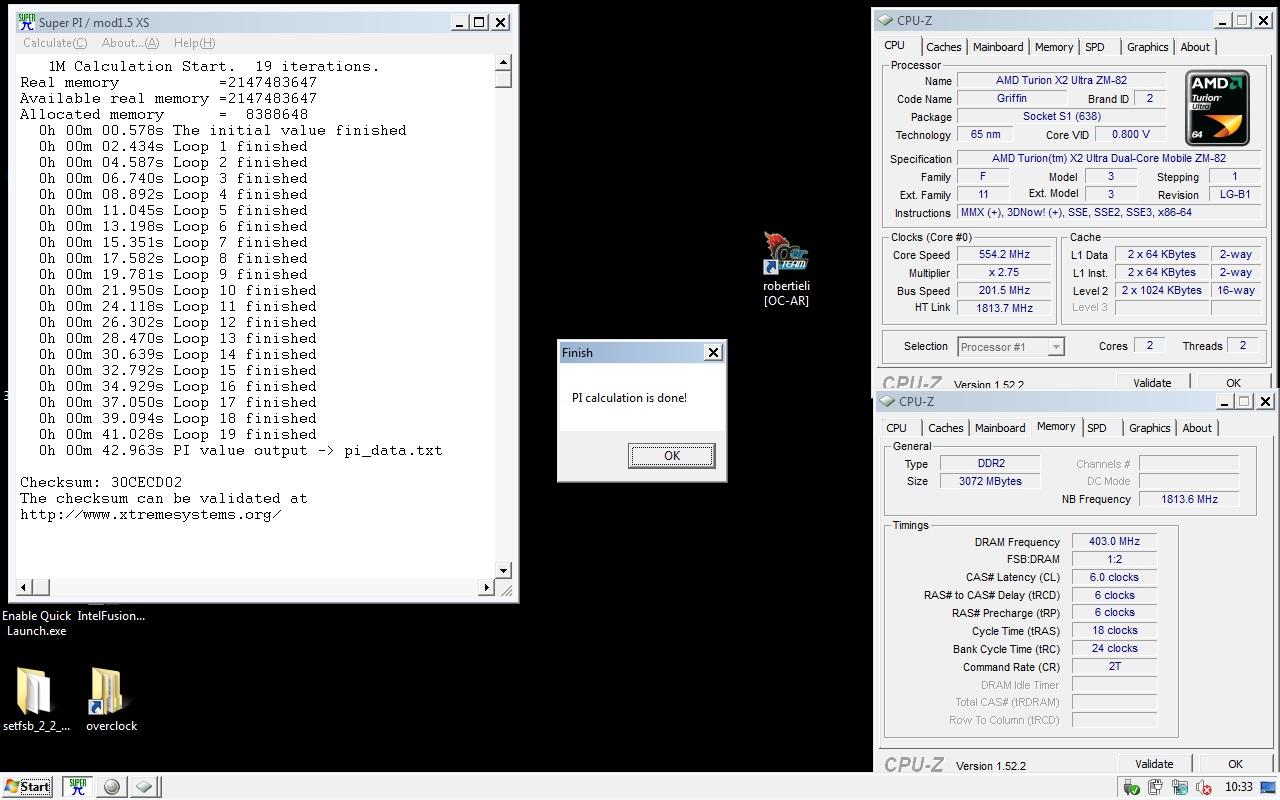Click OK in the top CPU-Z window

tap(1233, 383)
